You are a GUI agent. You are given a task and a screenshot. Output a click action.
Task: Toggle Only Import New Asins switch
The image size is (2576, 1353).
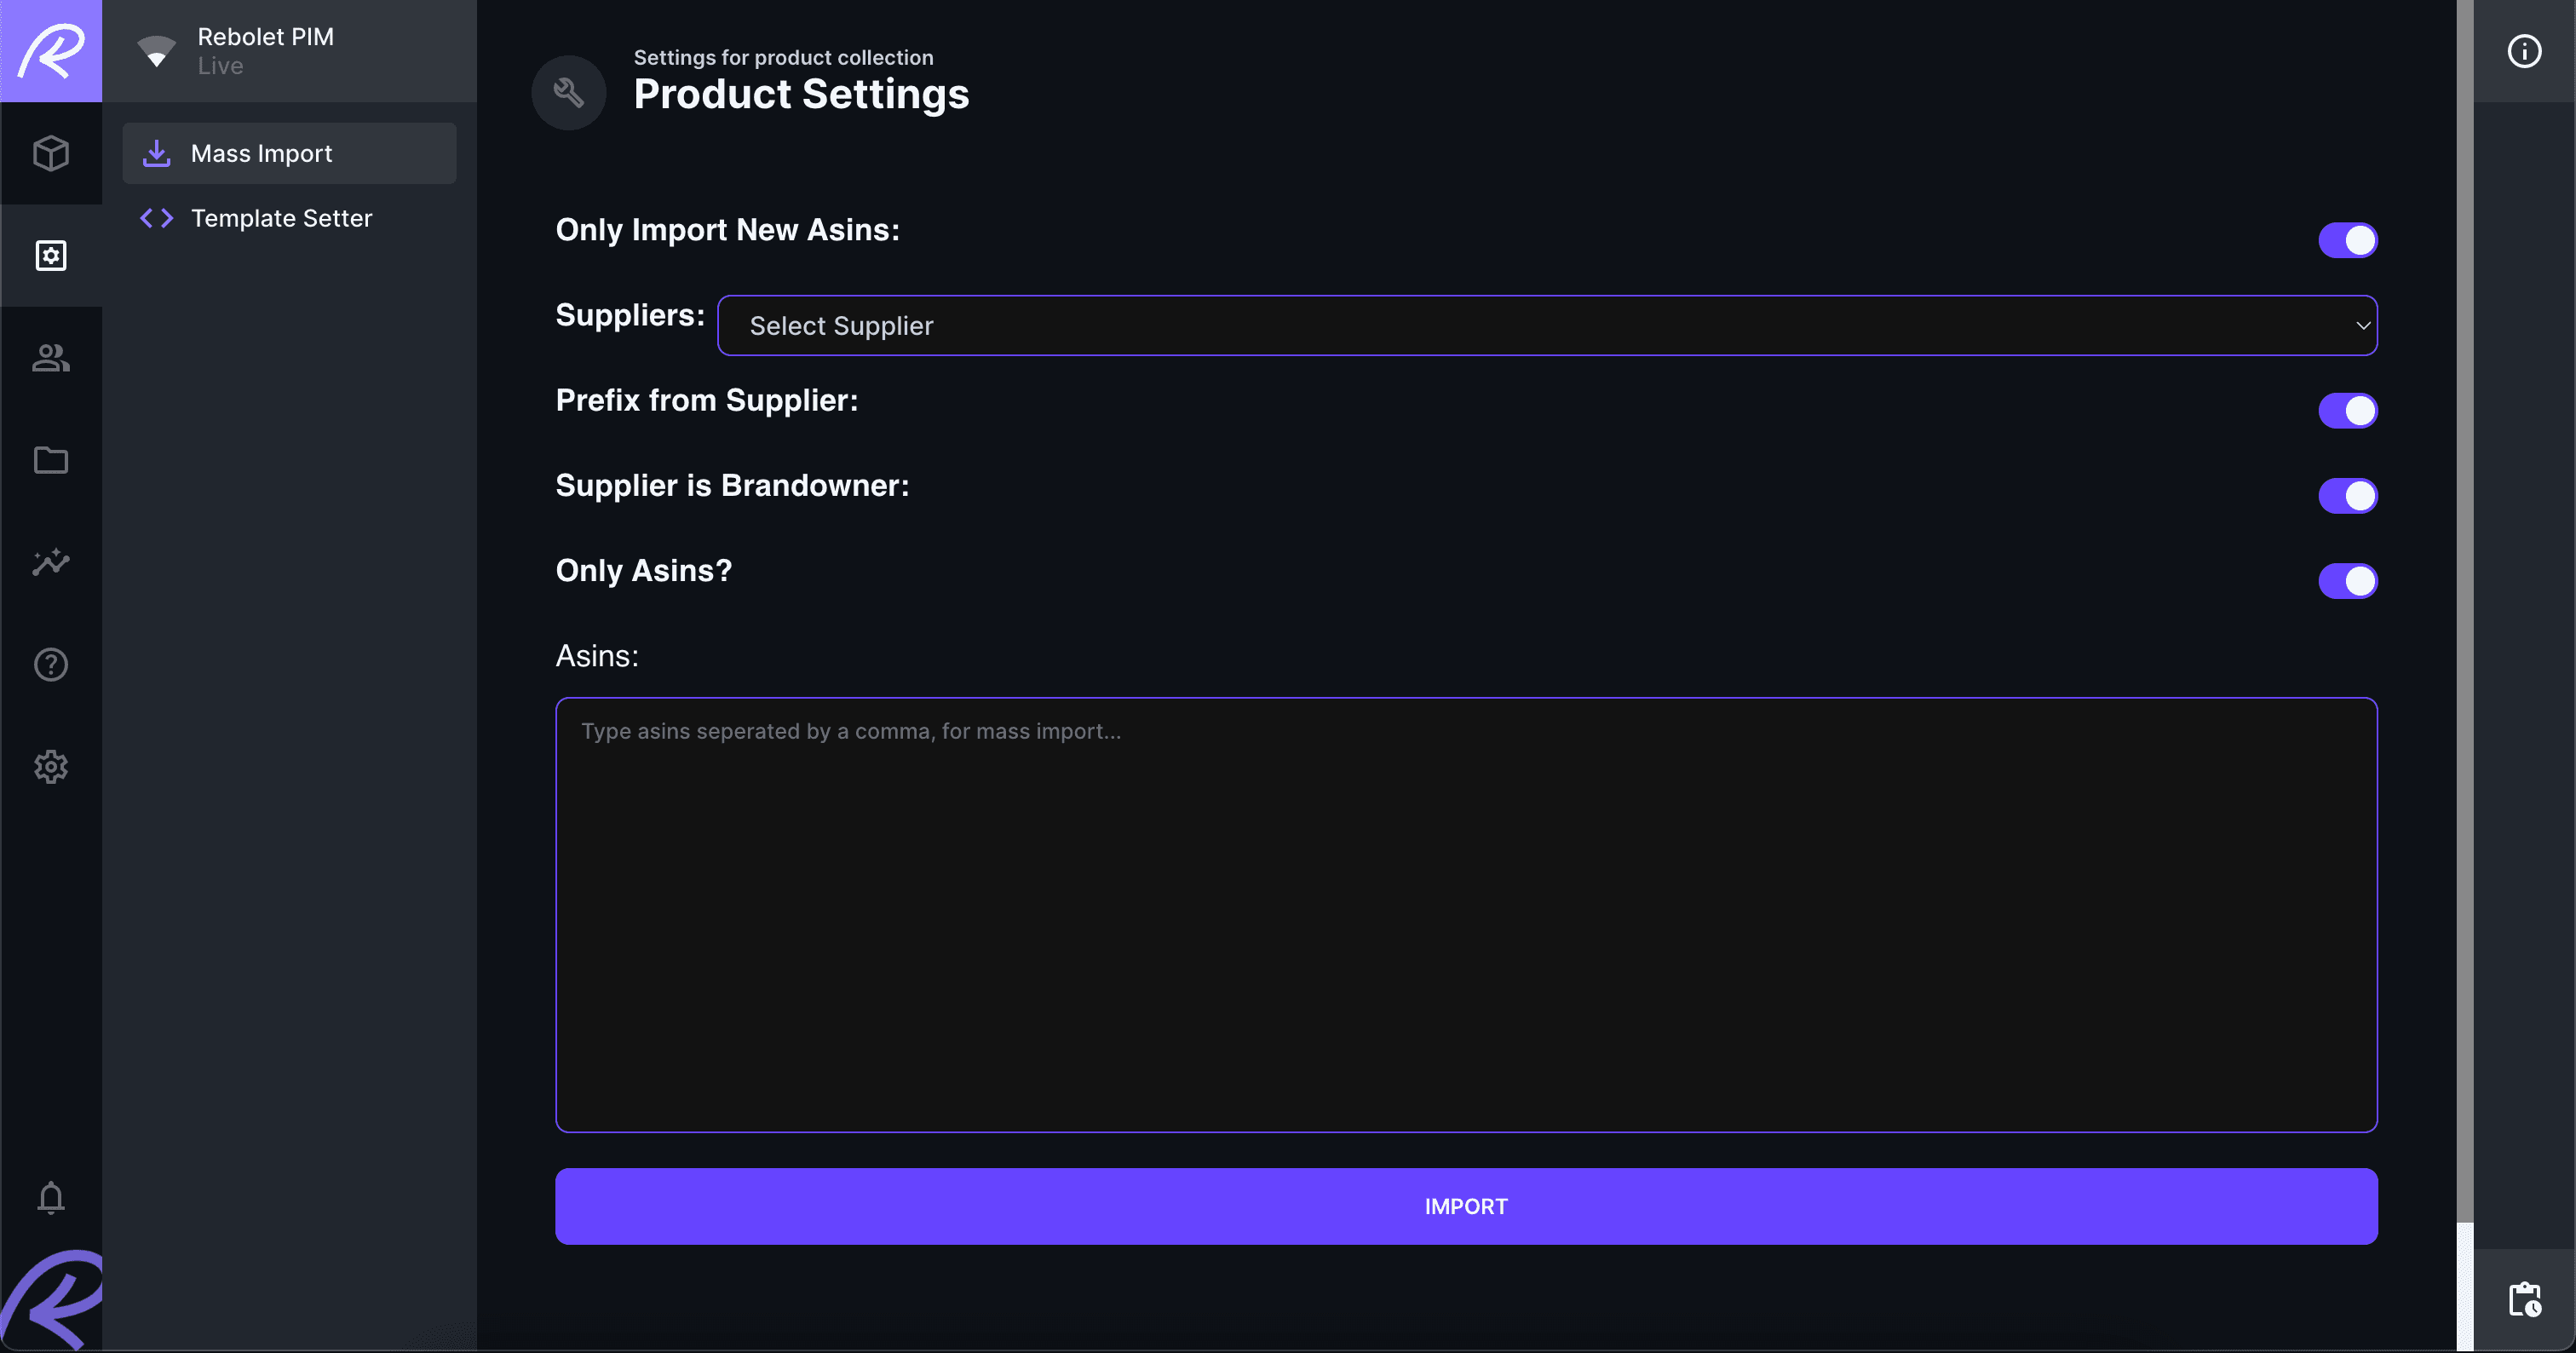2348,240
